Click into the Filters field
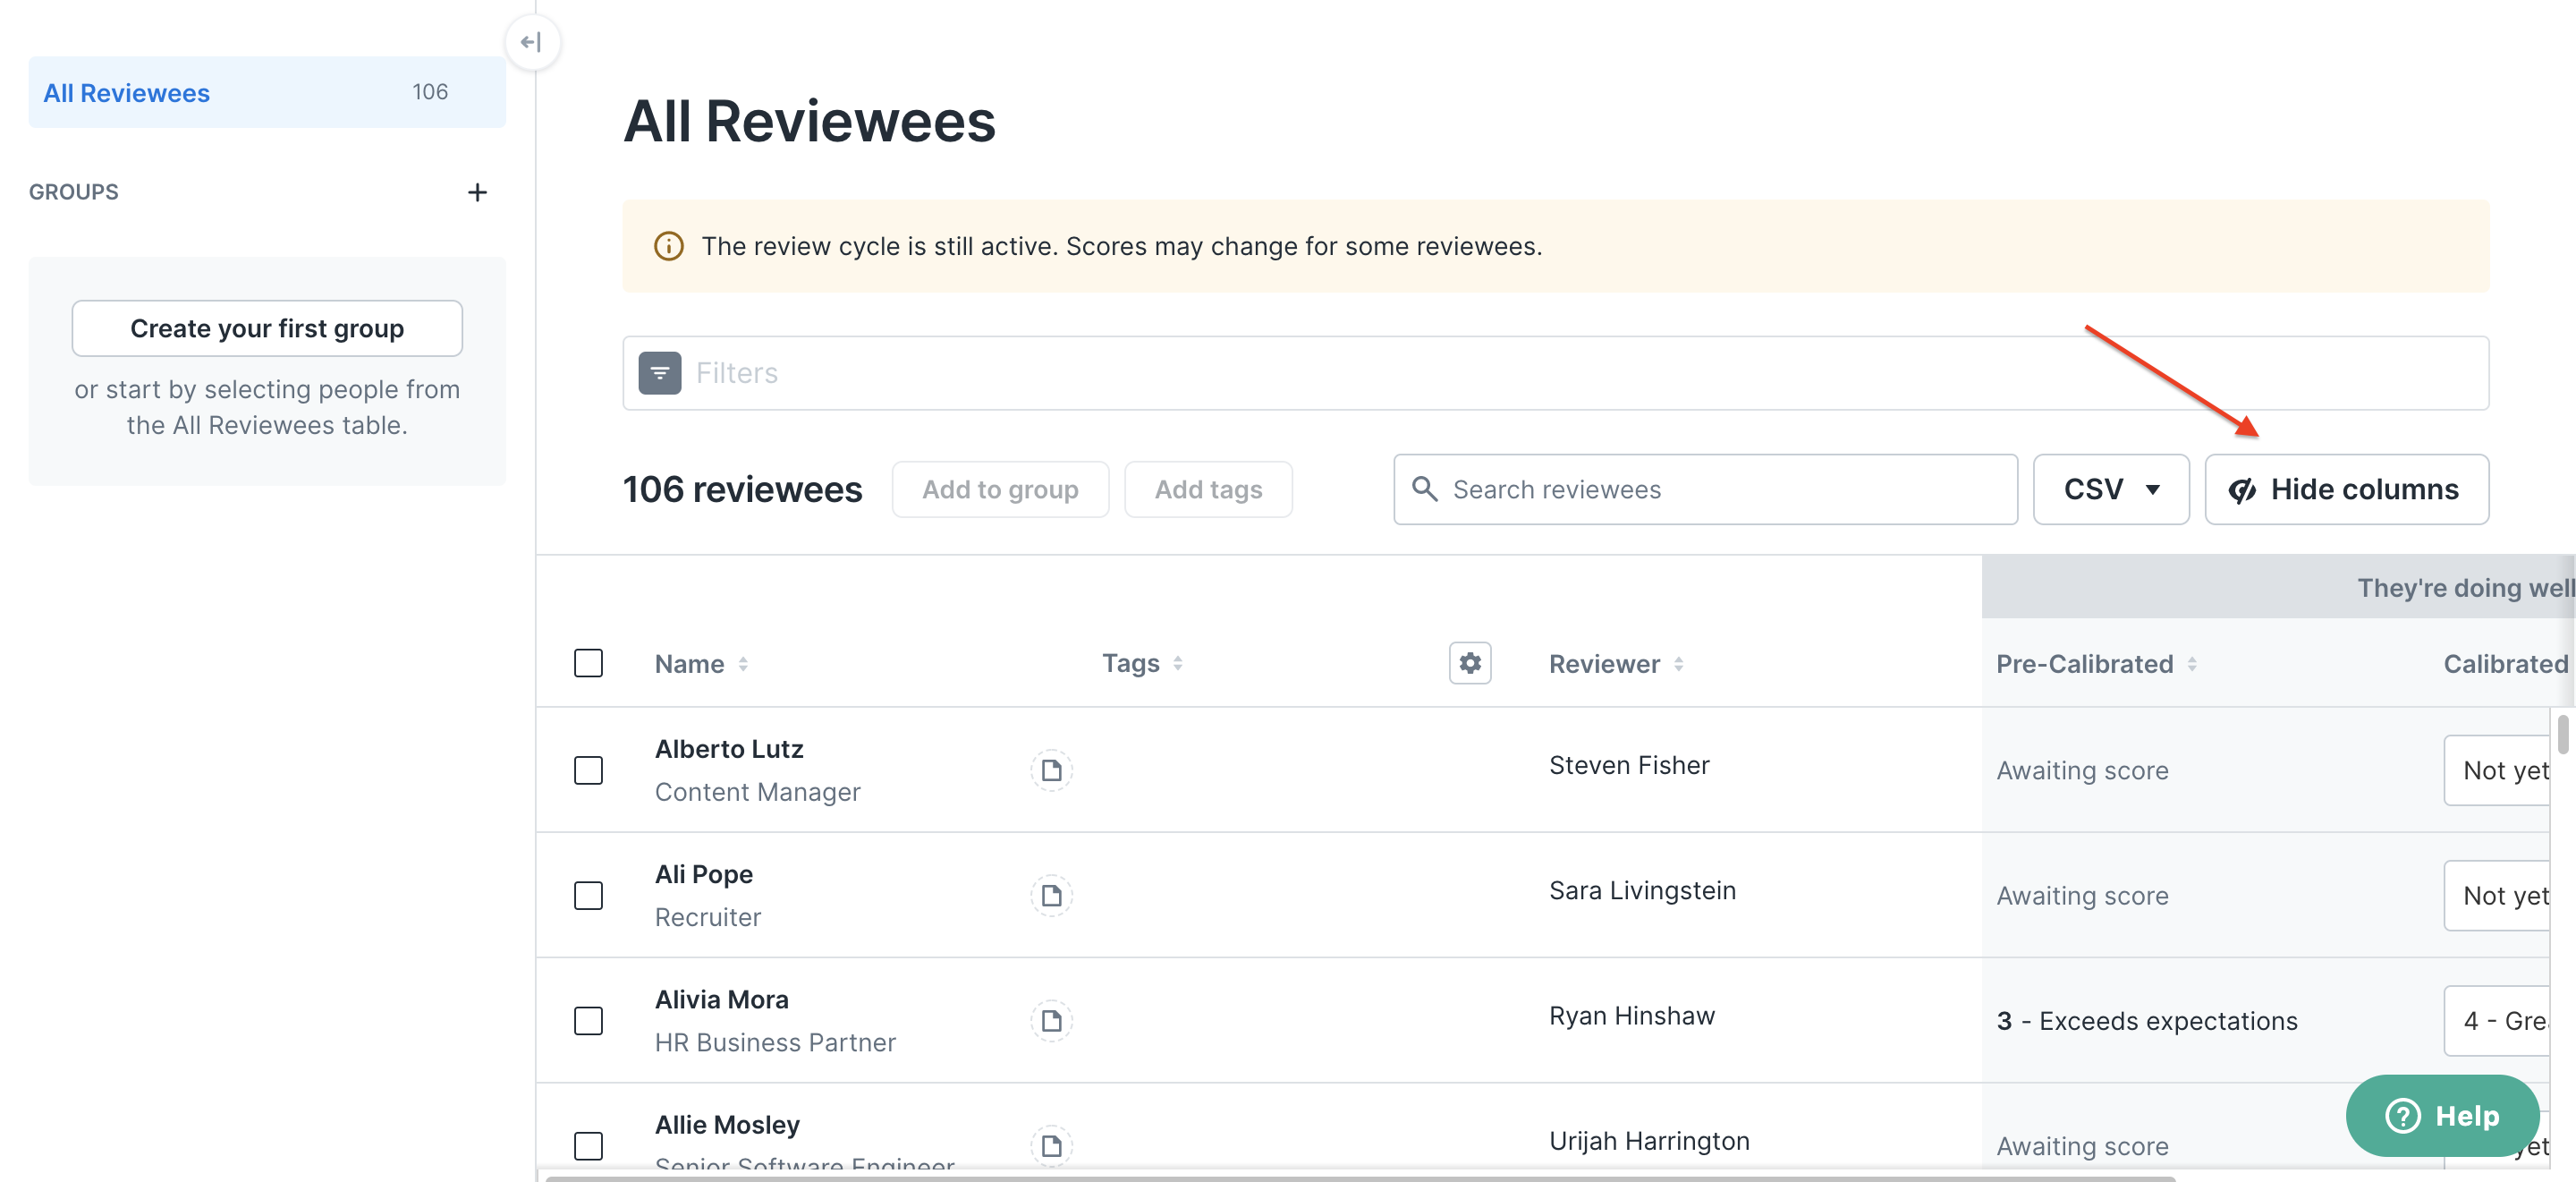This screenshot has width=2576, height=1182. pos(1556,373)
